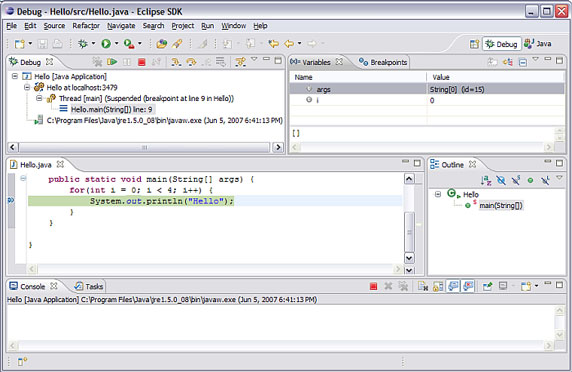Switch to the Tasks tab

coord(89,287)
